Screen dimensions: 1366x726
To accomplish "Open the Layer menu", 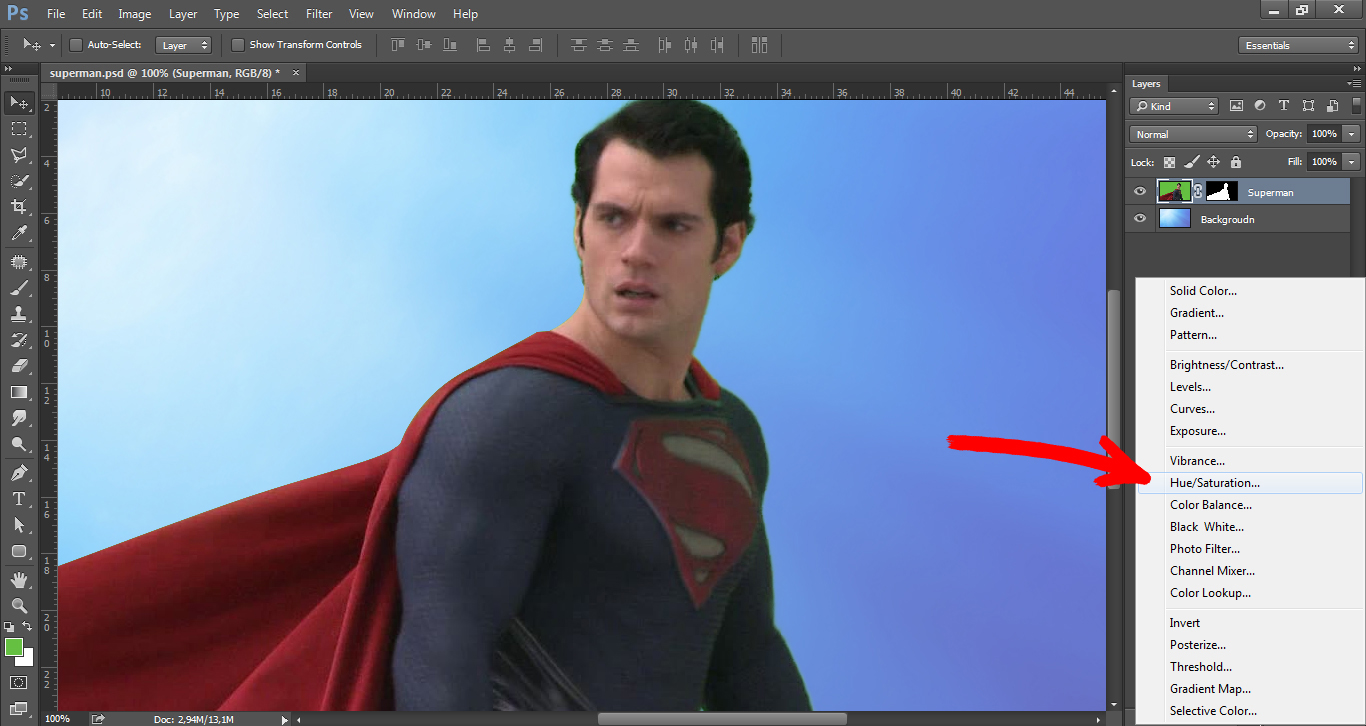I will [183, 14].
